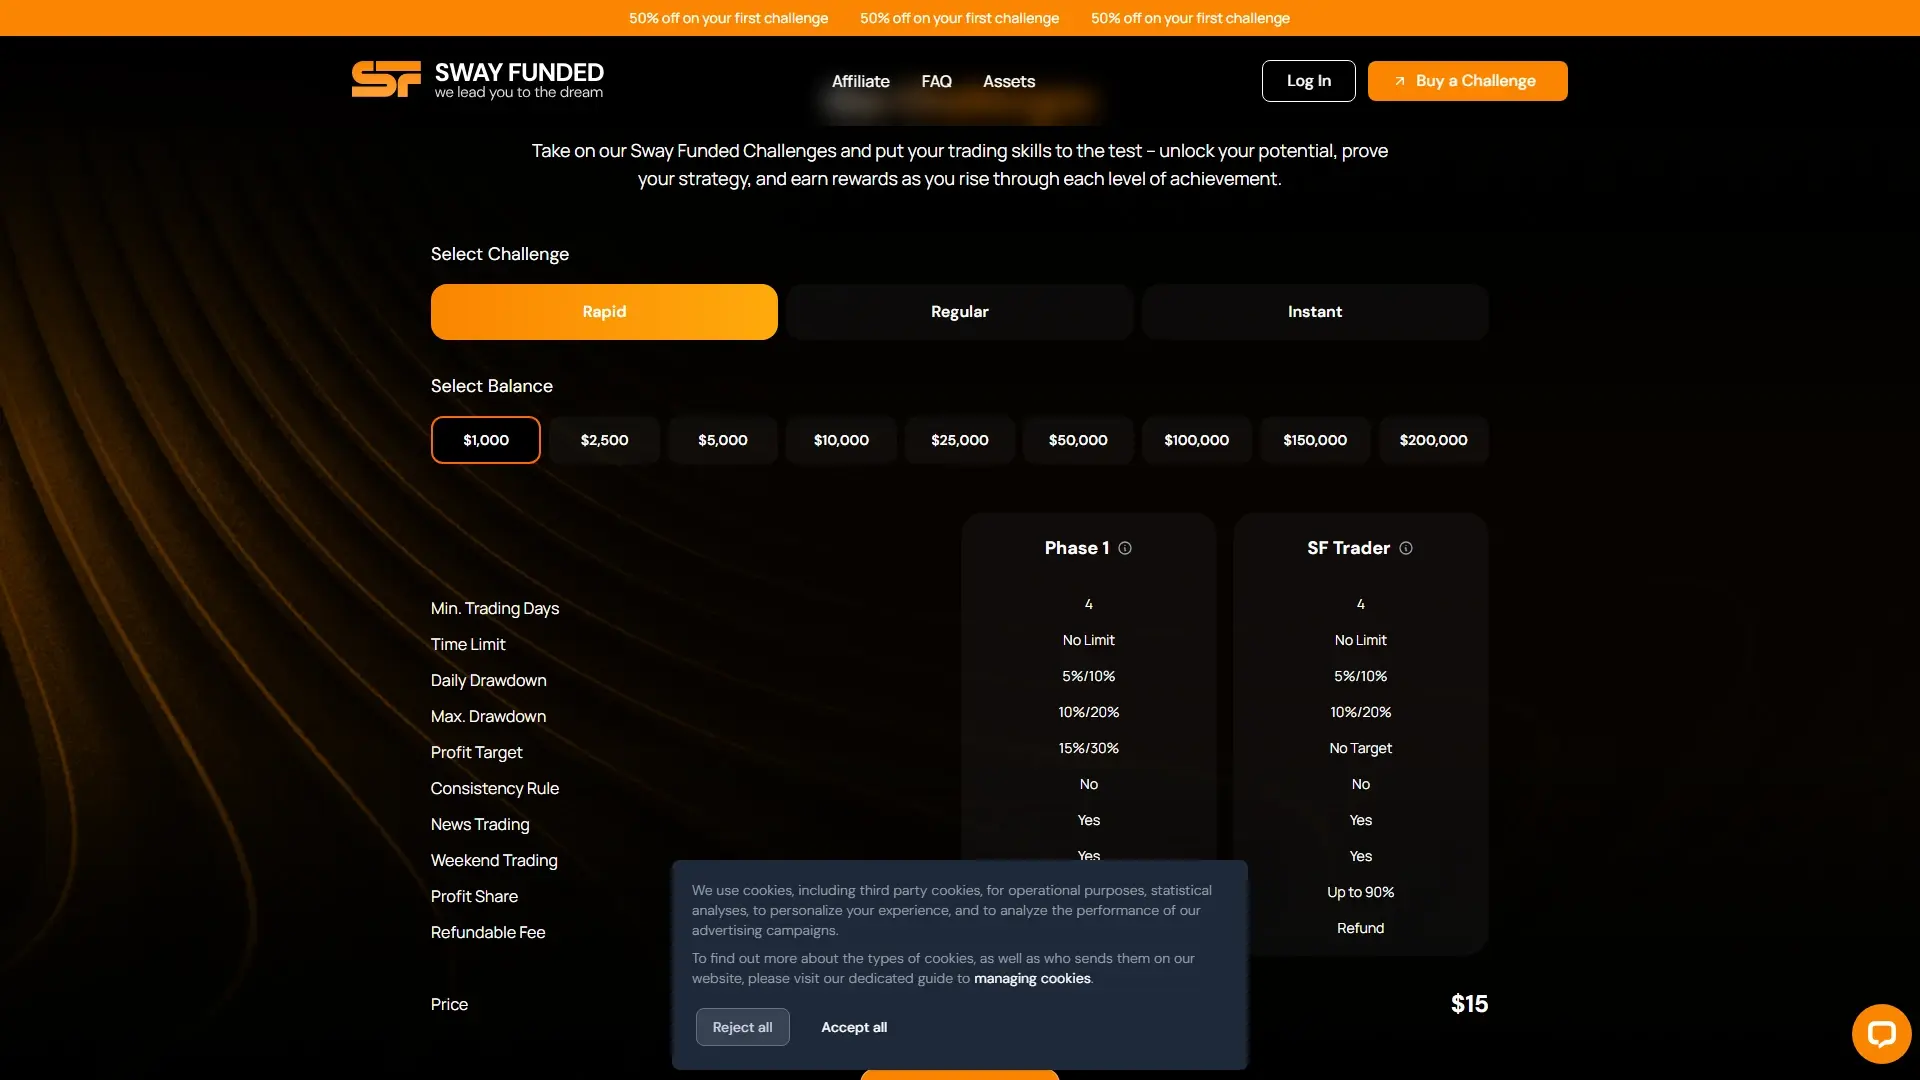The height and width of the screenshot is (1080, 1920).
Task: Choose the $1,000 balance option
Action: [x=485, y=440]
